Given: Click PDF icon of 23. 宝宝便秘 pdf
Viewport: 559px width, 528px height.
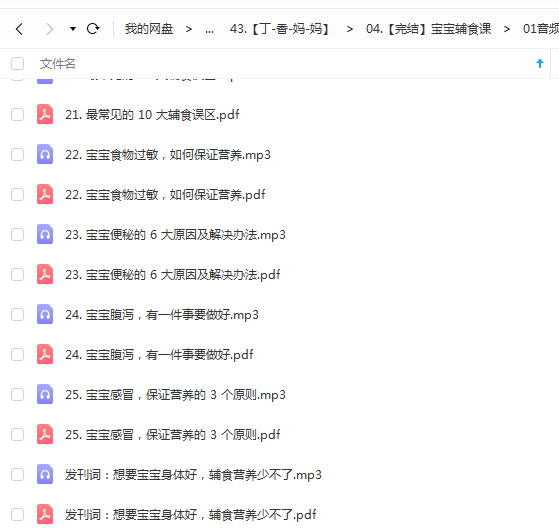Looking at the screenshot, I should (x=45, y=275).
